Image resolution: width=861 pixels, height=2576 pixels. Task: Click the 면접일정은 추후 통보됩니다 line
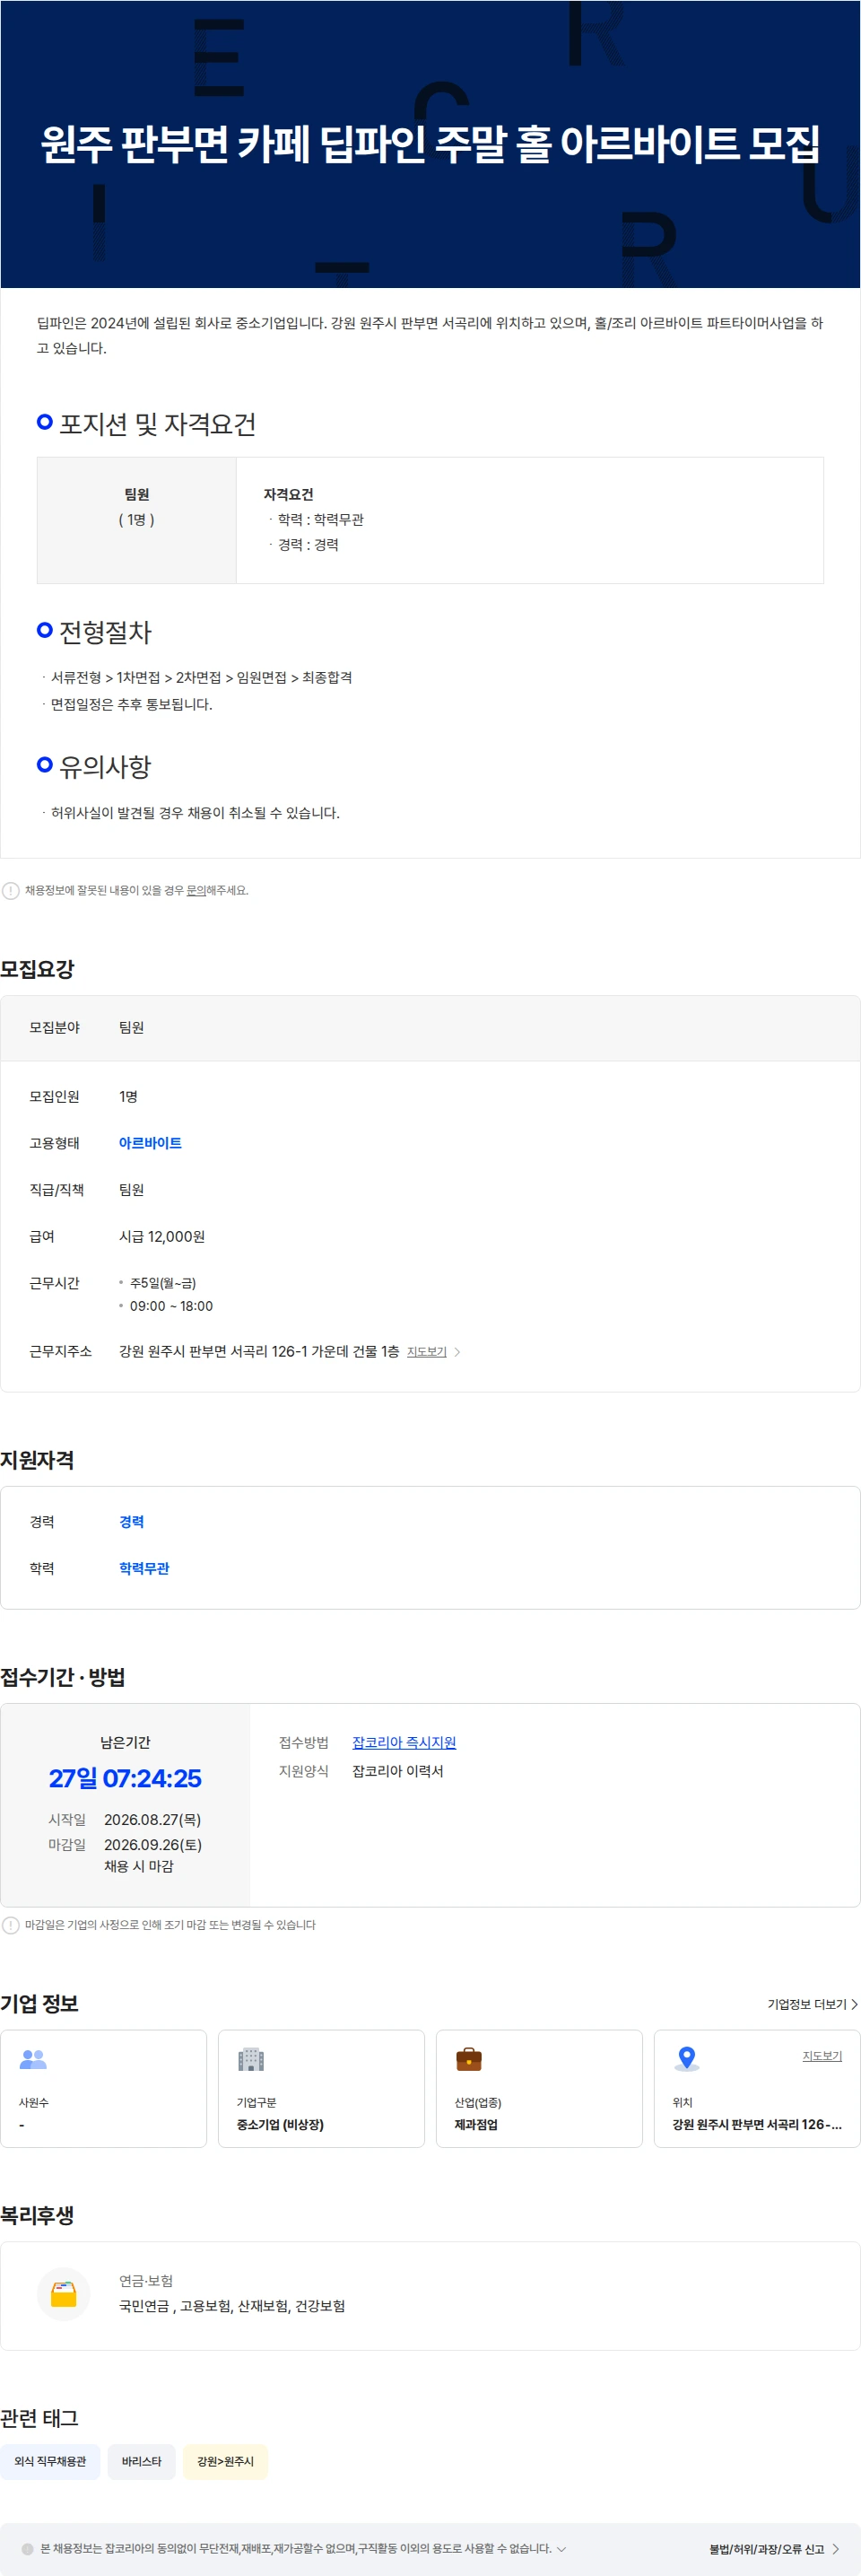point(132,704)
